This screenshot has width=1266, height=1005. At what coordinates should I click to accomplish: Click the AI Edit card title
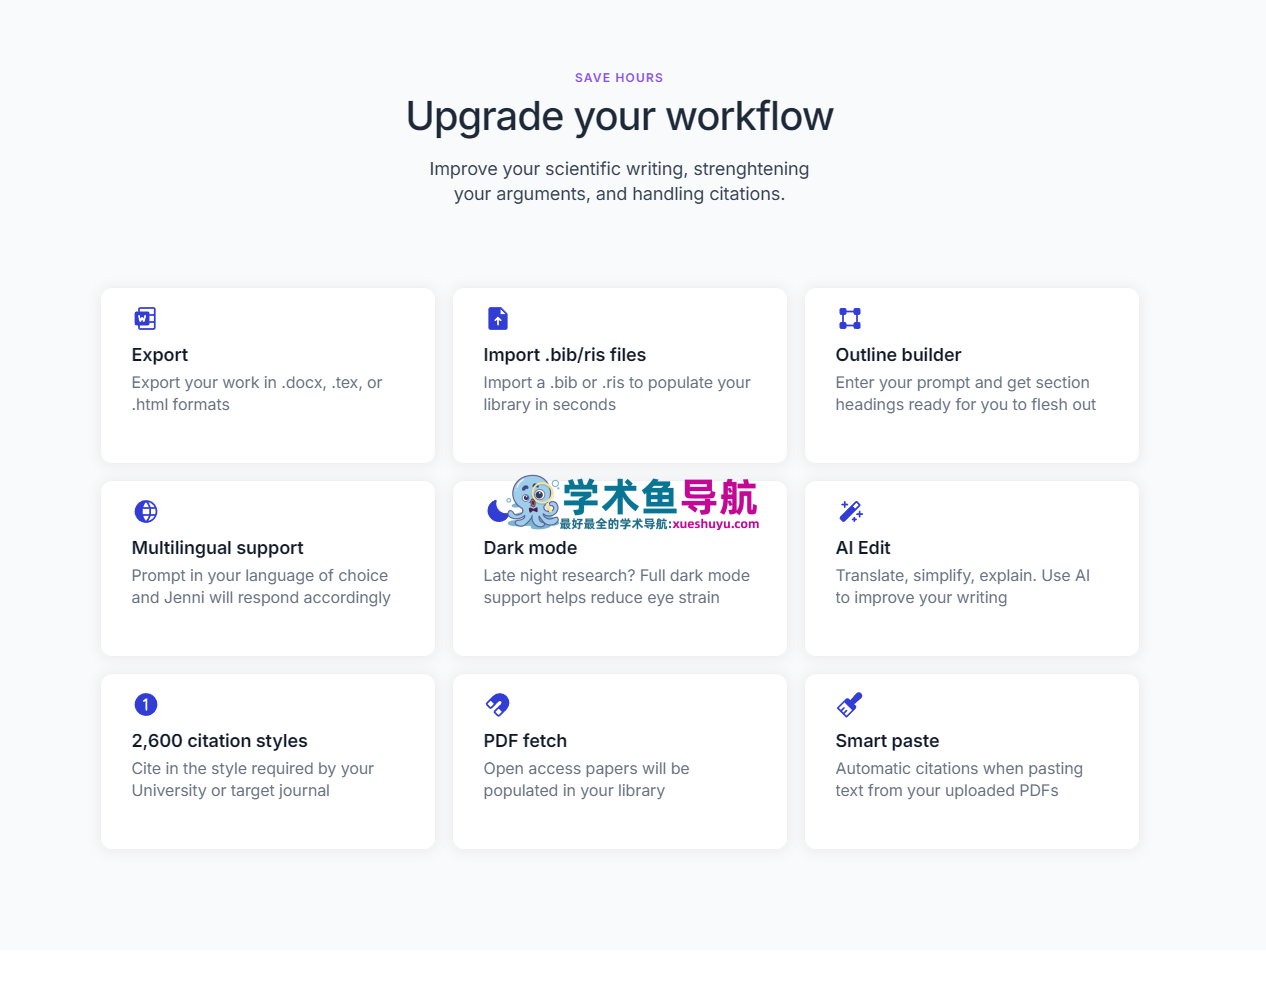(x=862, y=548)
